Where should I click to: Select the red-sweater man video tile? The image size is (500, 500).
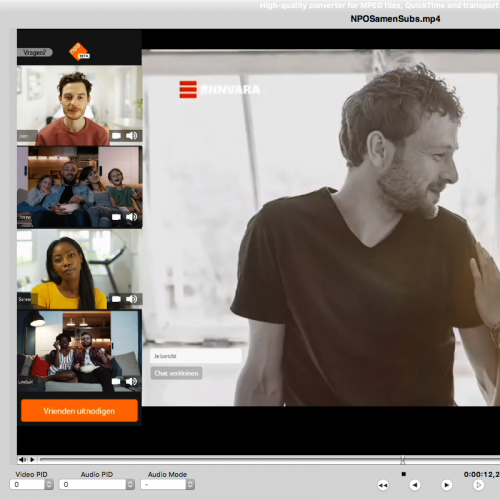coord(80,105)
